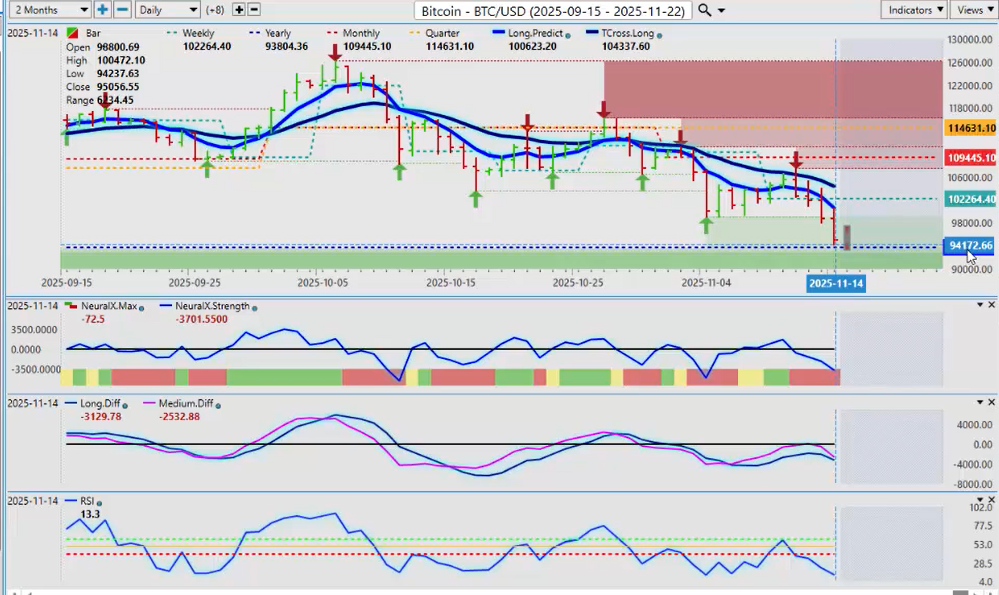Click the black minus button beside (+8)
999x595 pixels.
[x=255, y=10]
